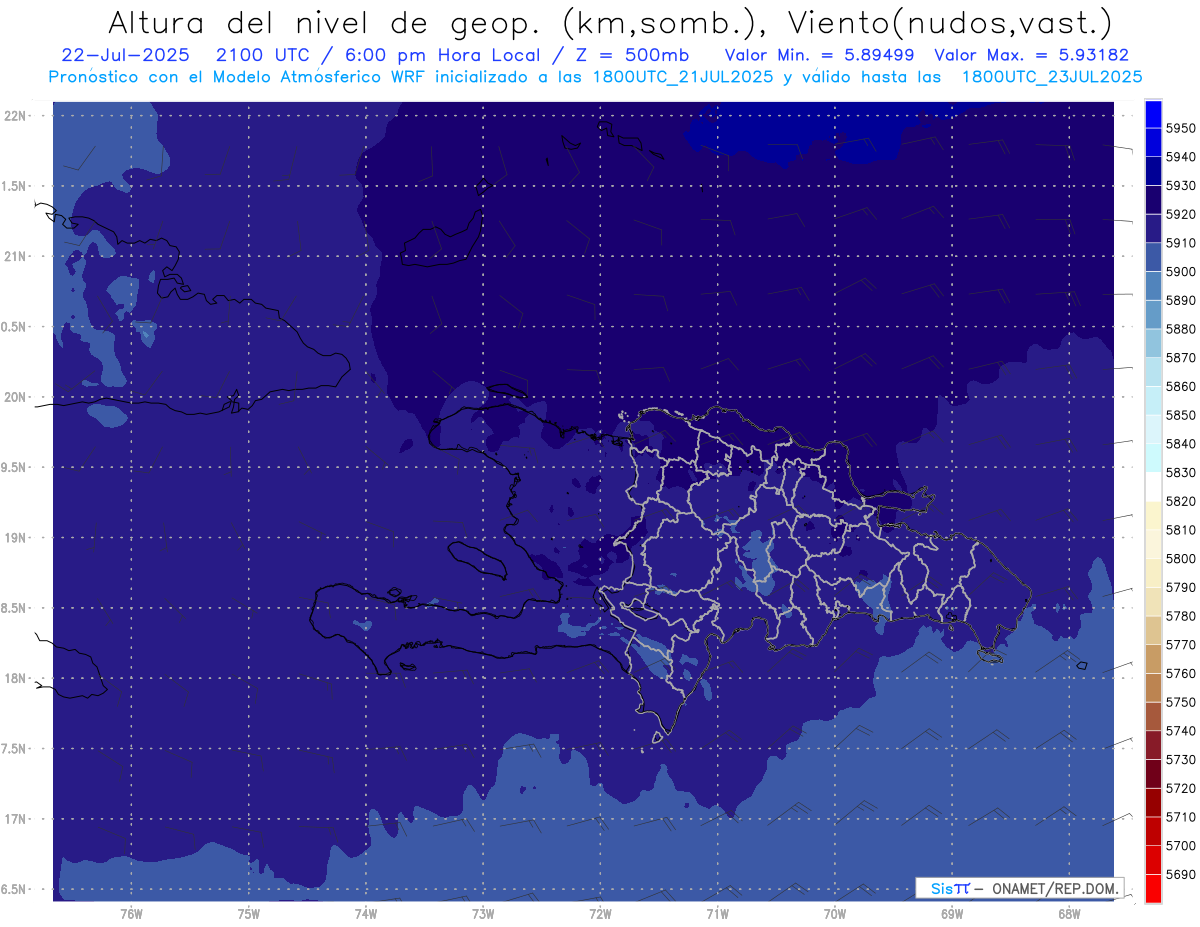Image resolution: width=1200 pixels, height=927 pixels.
Task: Click the 75W longitude label
Action: [x=249, y=913]
